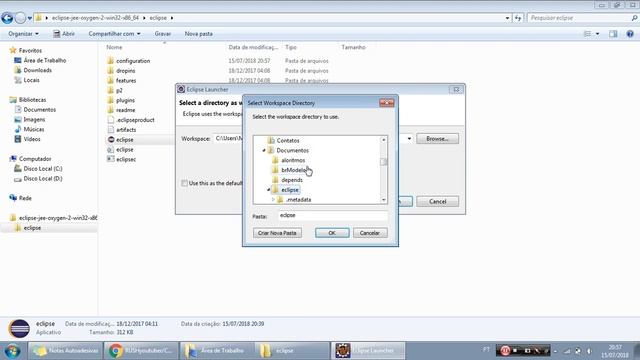
Task: Open the view options dropdown arrow
Action: coord(598,34)
